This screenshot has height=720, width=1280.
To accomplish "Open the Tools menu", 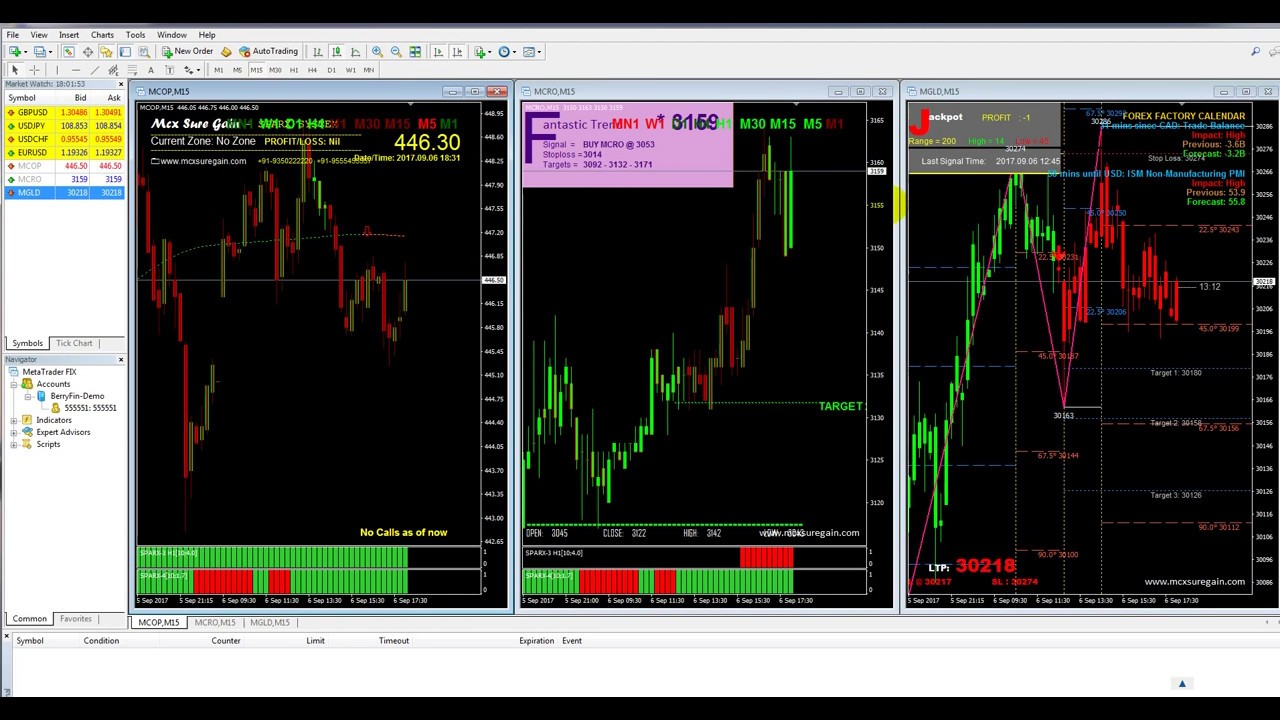I will click(135, 35).
